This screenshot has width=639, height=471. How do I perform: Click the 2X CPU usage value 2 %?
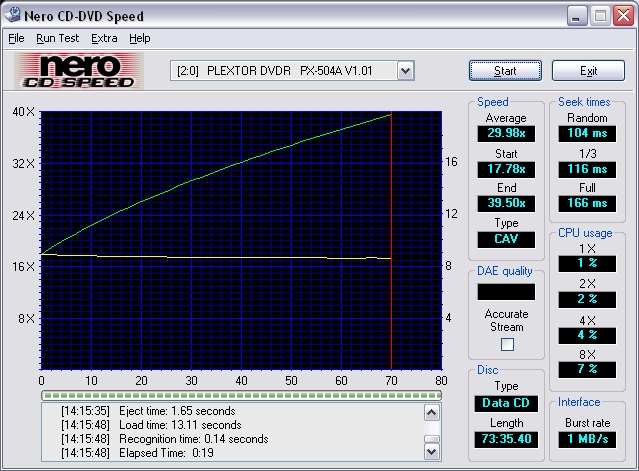[x=587, y=299]
